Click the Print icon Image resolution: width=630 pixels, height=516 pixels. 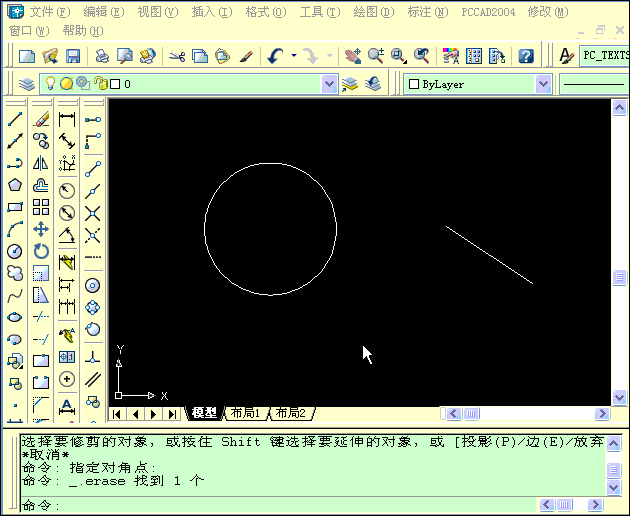tap(102, 56)
